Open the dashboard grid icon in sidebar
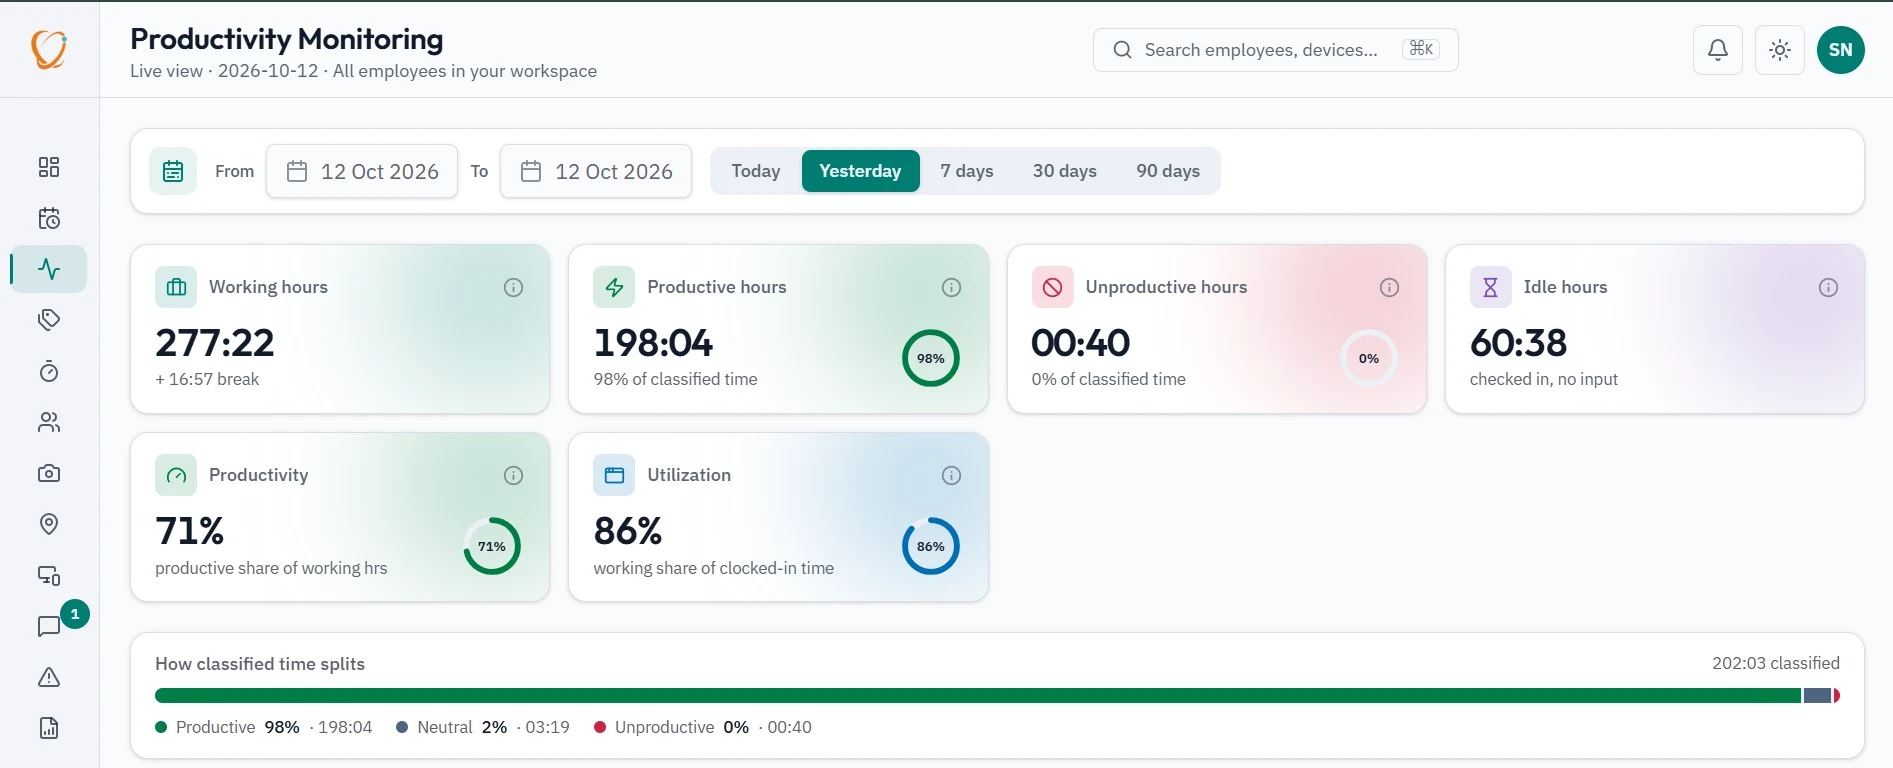This screenshot has height=768, width=1893. (49, 167)
